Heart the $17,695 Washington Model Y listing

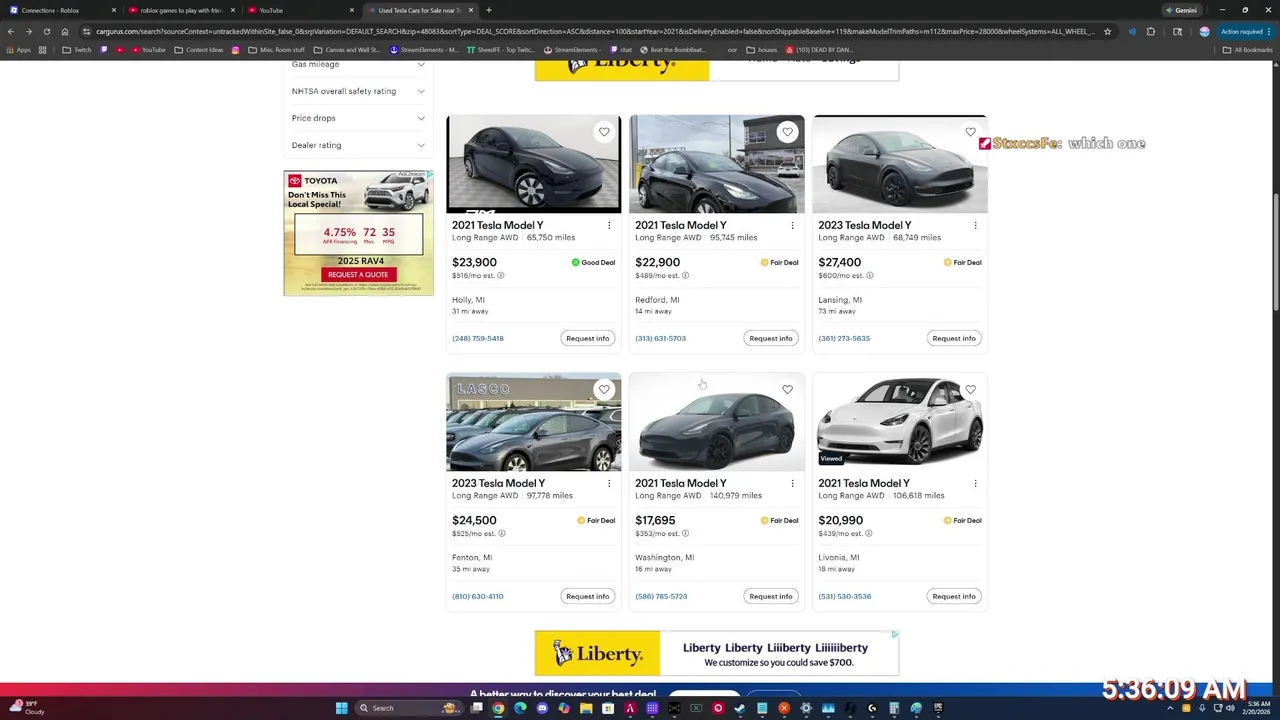pos(787,390)
